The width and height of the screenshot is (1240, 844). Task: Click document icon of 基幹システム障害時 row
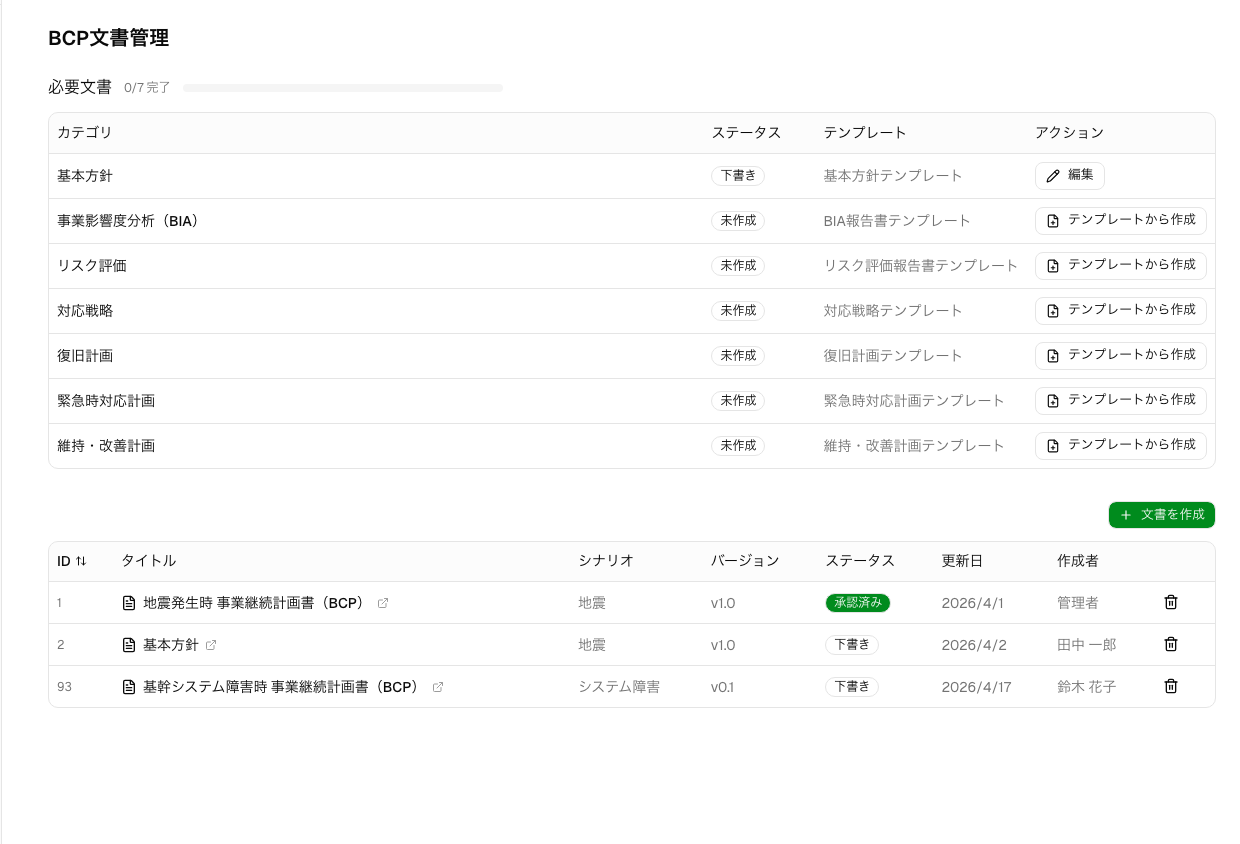[x=128, y=687]
